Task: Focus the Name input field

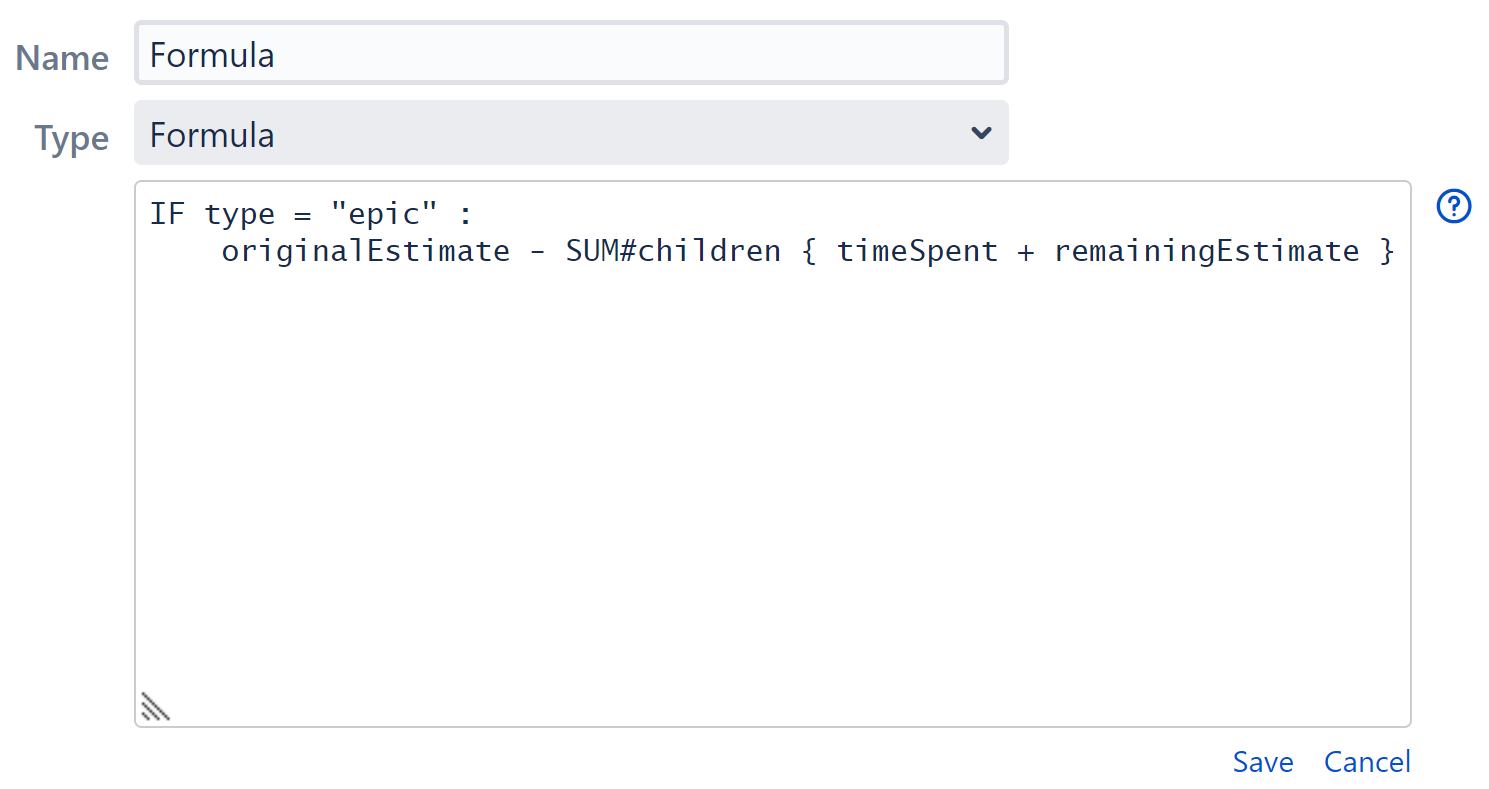Action: click(570, 54)
